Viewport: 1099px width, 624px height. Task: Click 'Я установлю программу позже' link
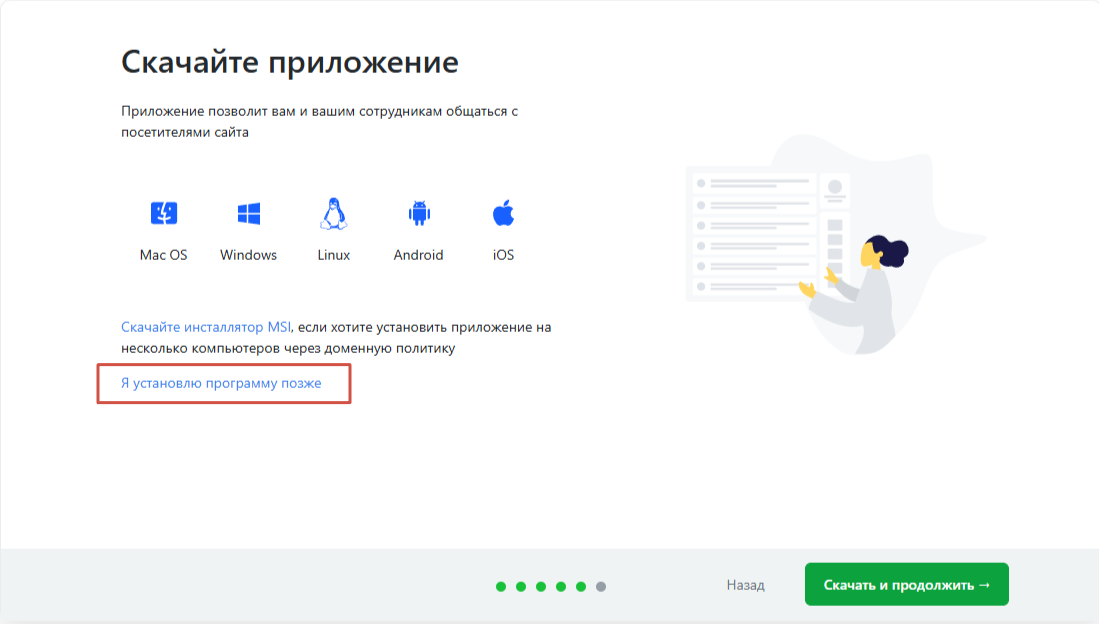point(221,383)
